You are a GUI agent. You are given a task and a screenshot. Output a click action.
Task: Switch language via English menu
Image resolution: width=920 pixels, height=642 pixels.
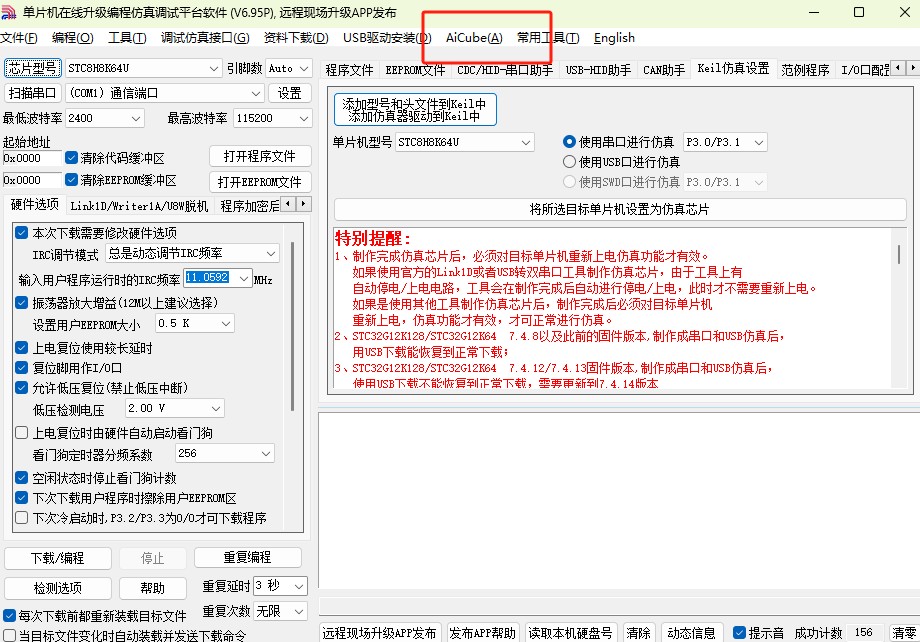click(x=614, y=38)
